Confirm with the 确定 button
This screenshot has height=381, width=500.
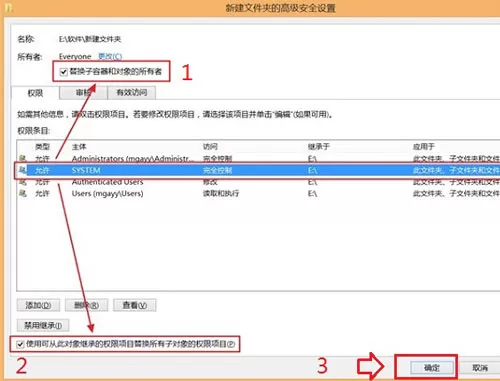pos(432,368)
